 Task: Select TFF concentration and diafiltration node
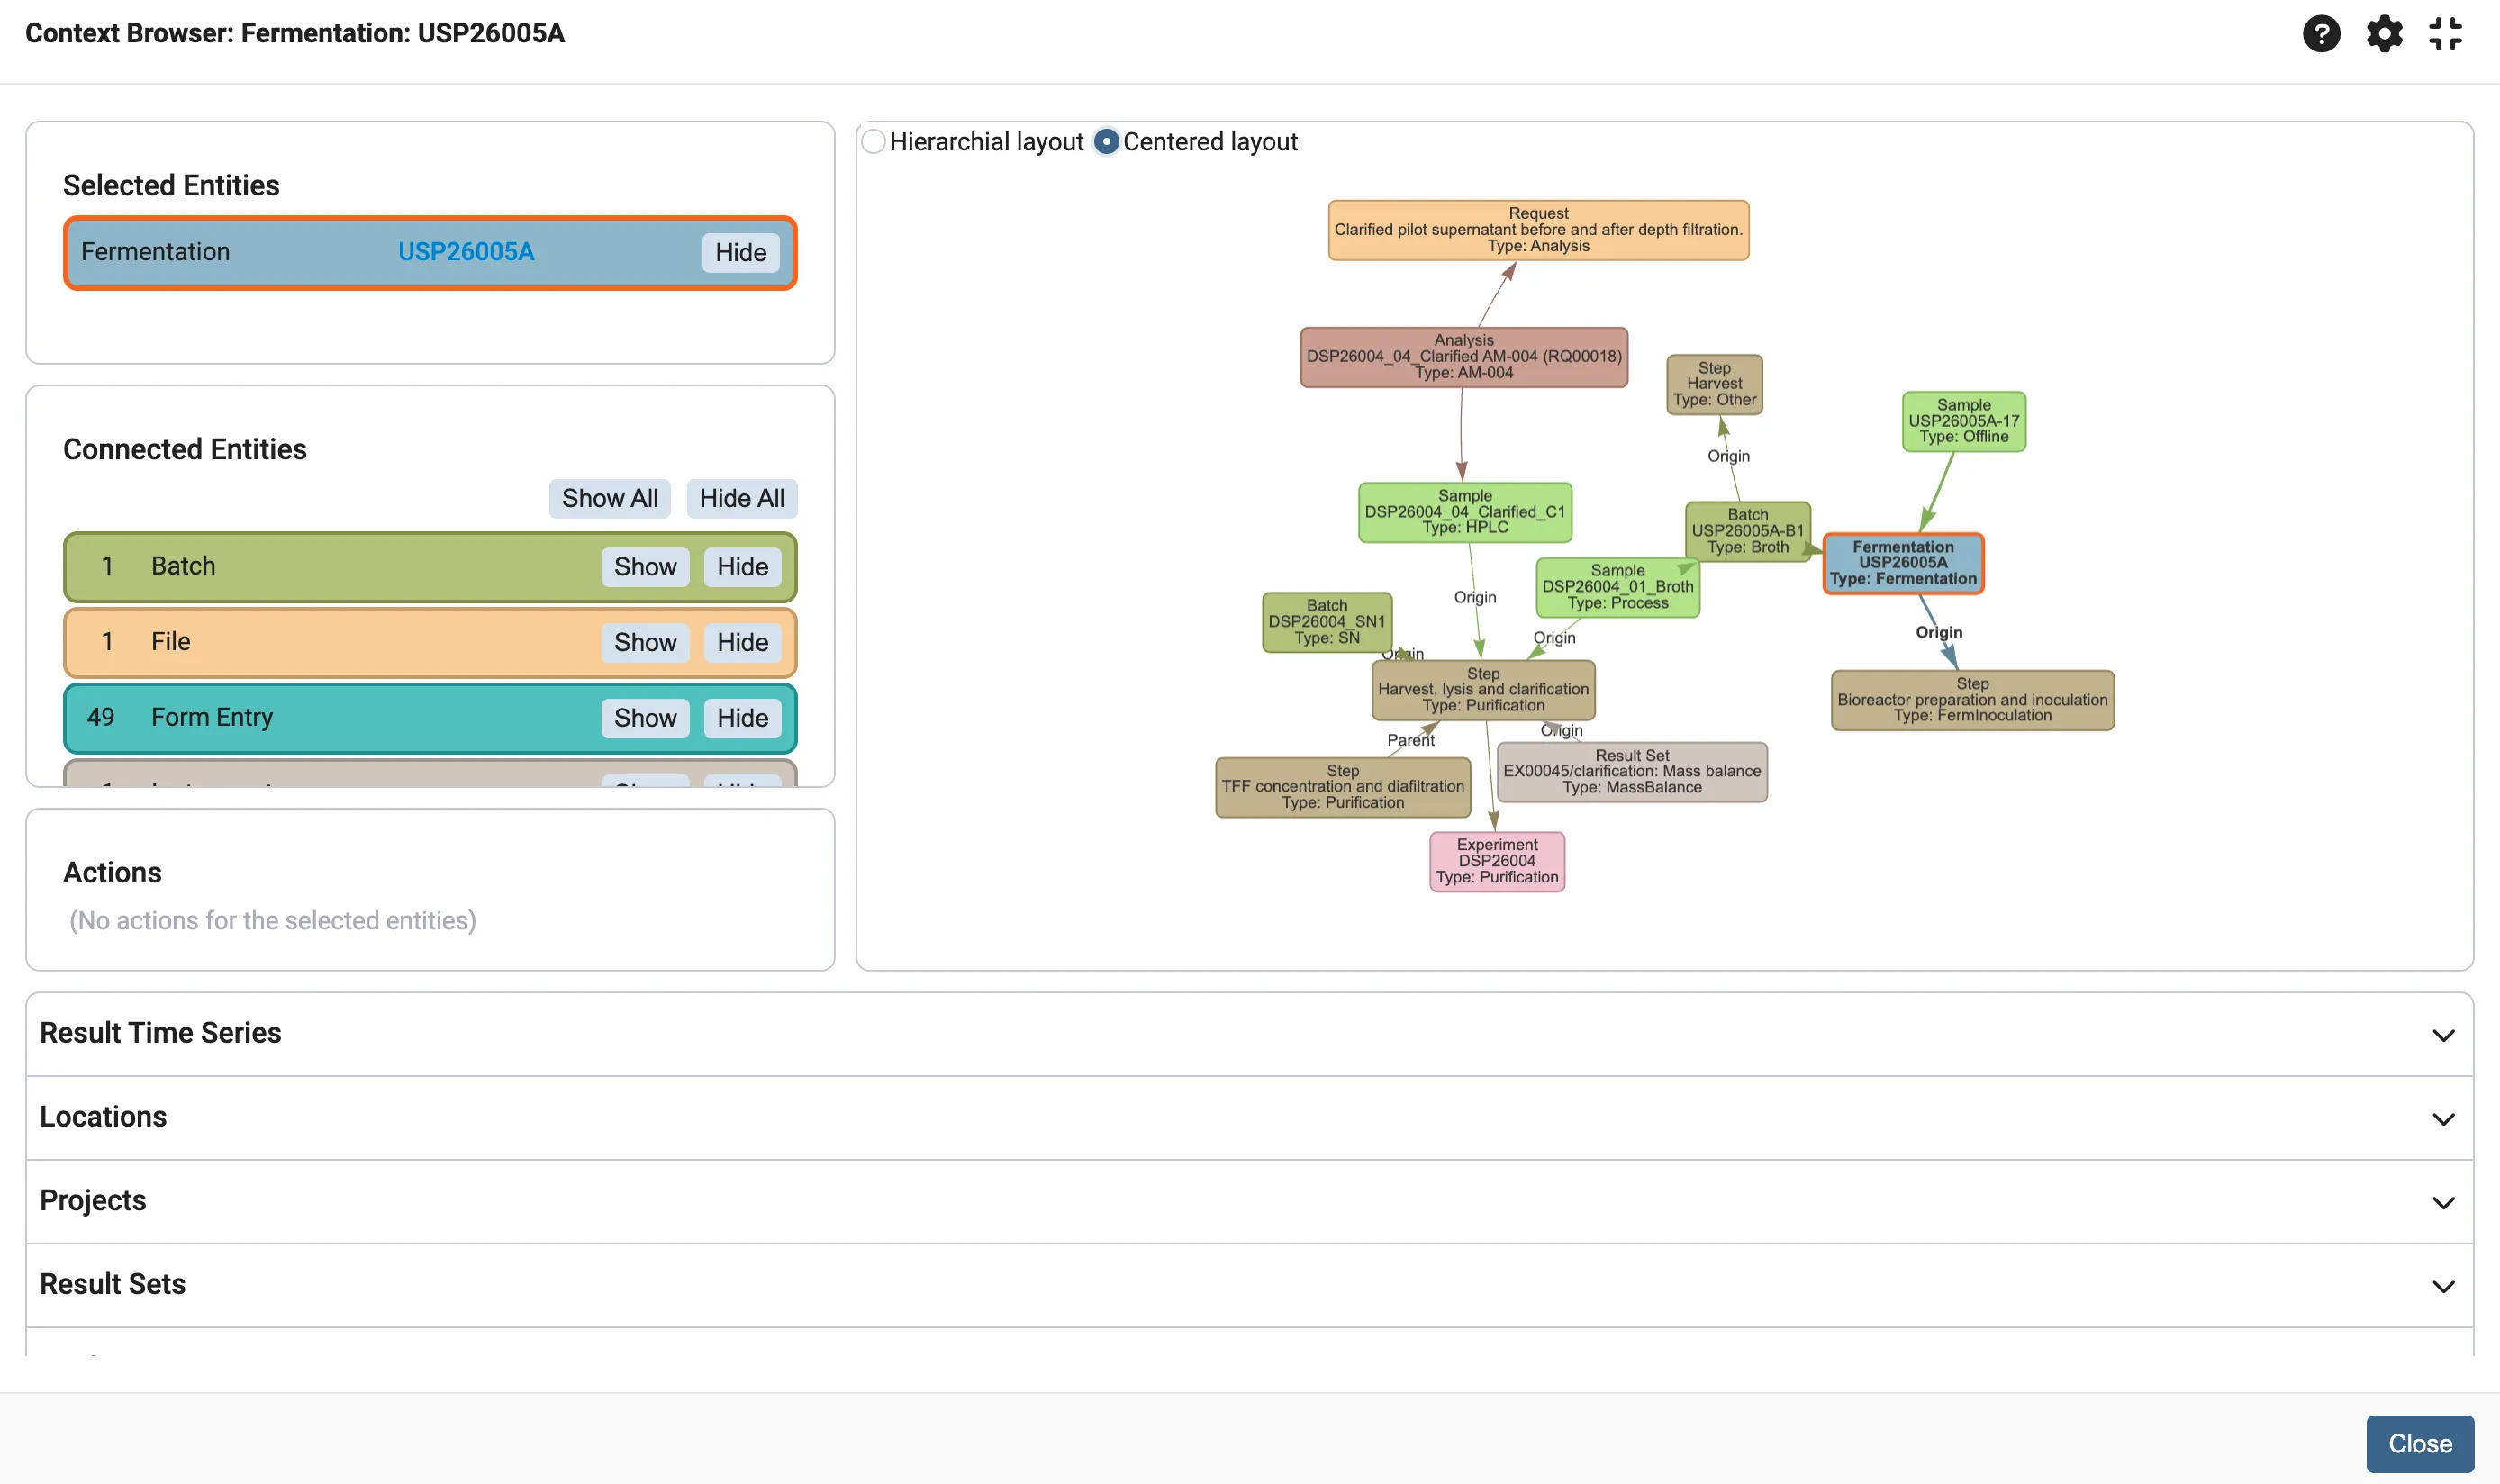tap(1342, 787)
